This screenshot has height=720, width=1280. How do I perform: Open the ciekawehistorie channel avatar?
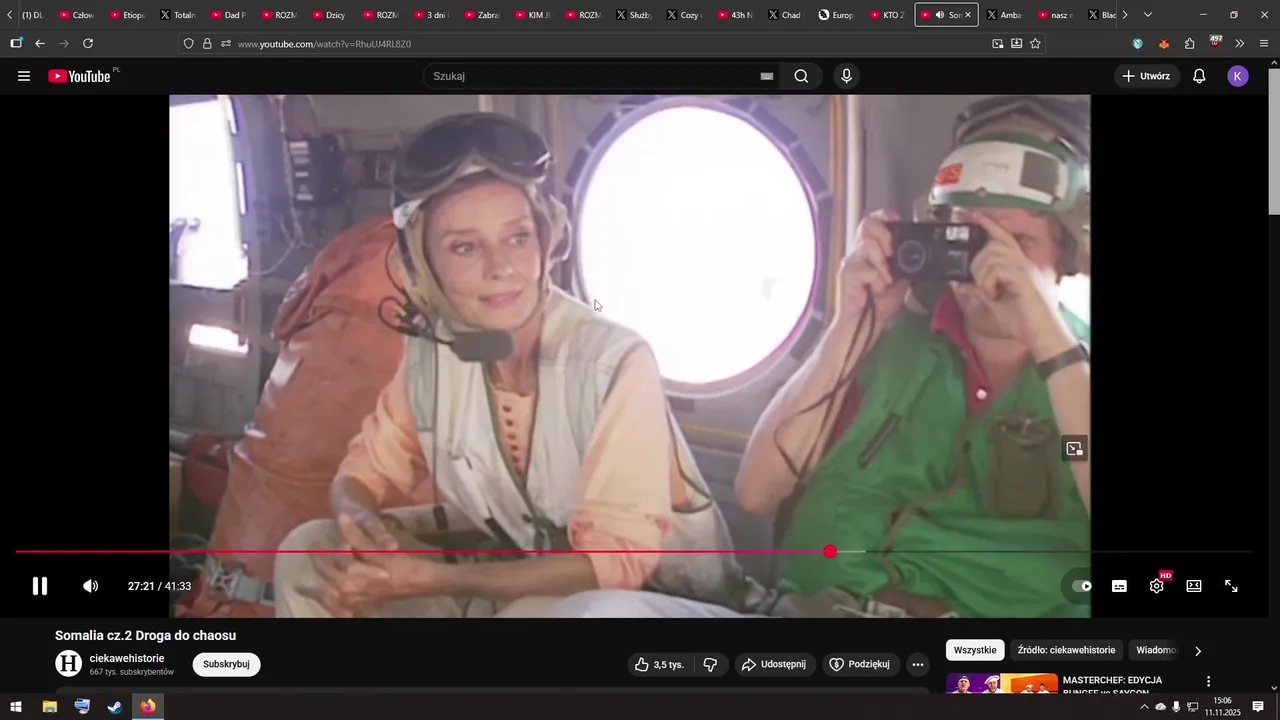[x=68, y=663]
